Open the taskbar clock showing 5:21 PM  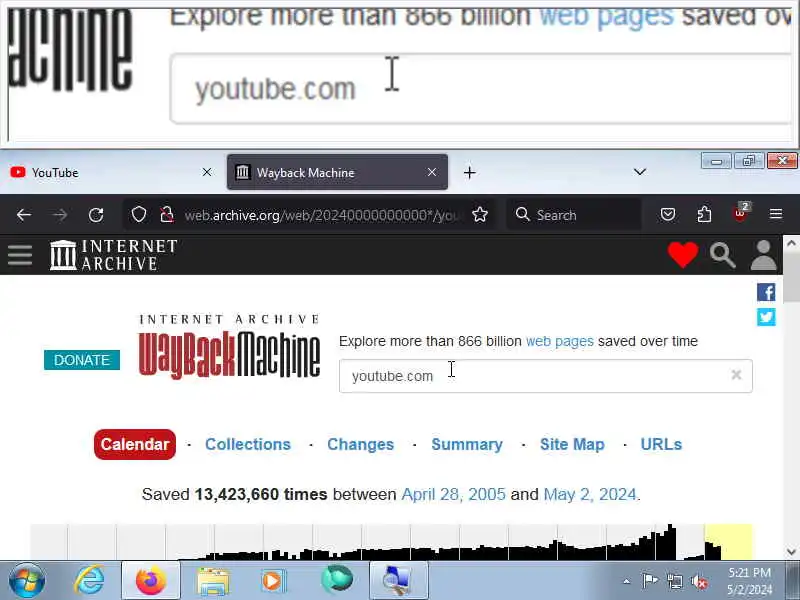coord(749,581)
